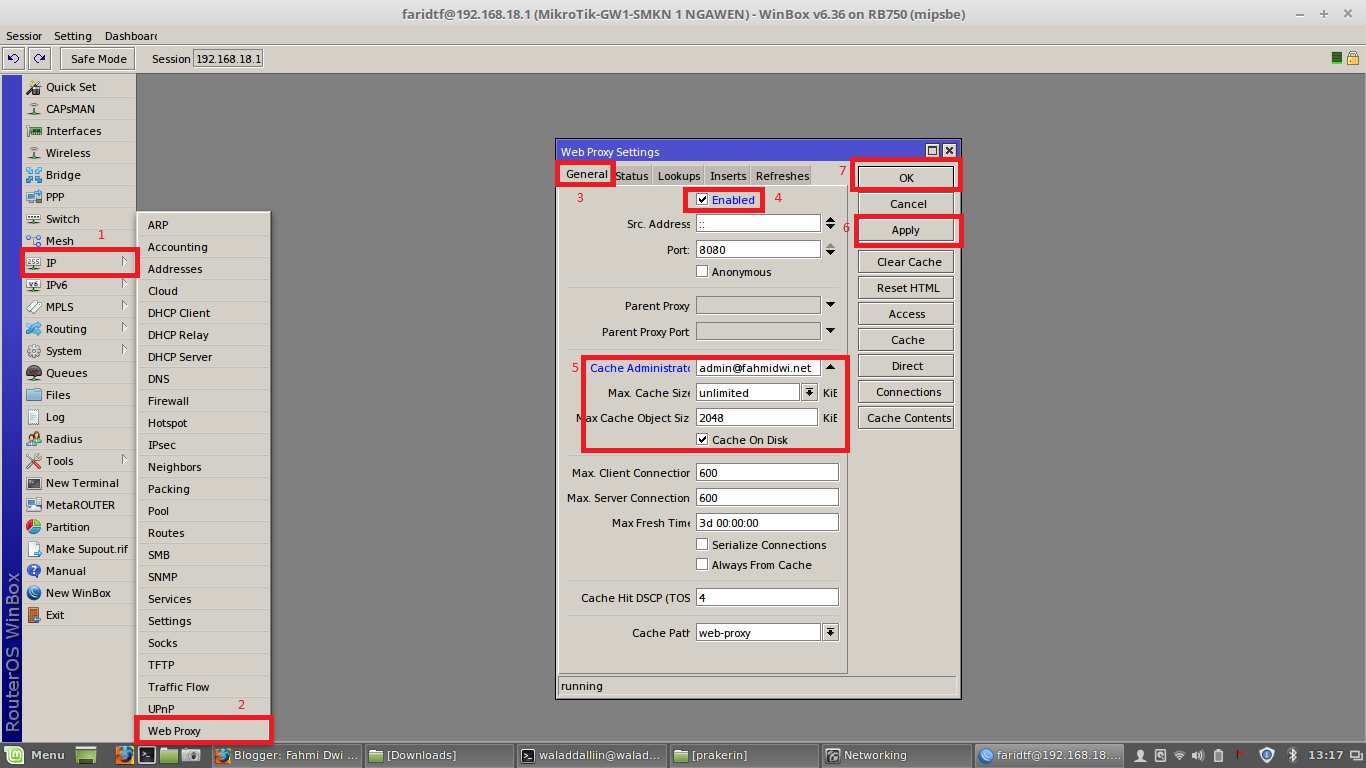Image resolution: width=1366 pixels, height=768 pixels.
Task: Toggle the Safe Mode button
Action: pyautogui.click(x=99, y=59)
